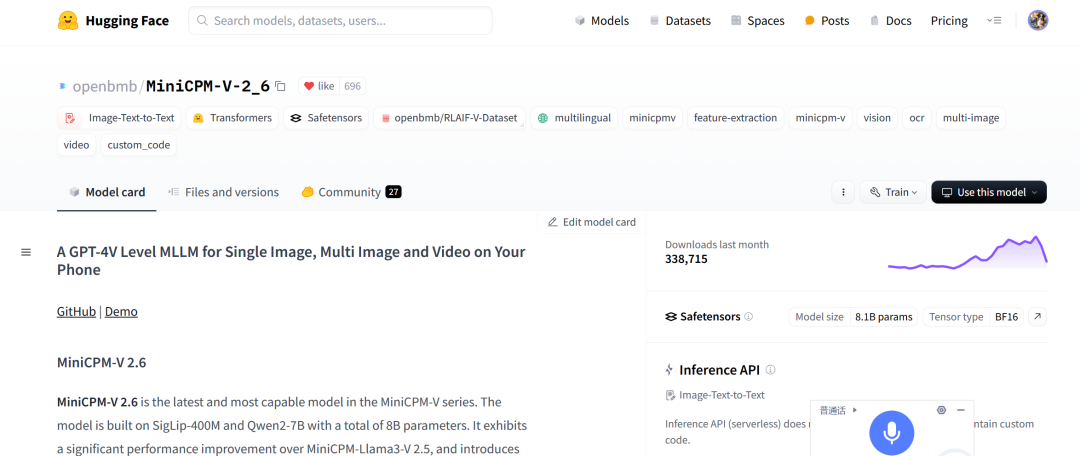1080x456 pixels.
Task: Click the info icon beside Safetensors
Action: pos(748,317)
